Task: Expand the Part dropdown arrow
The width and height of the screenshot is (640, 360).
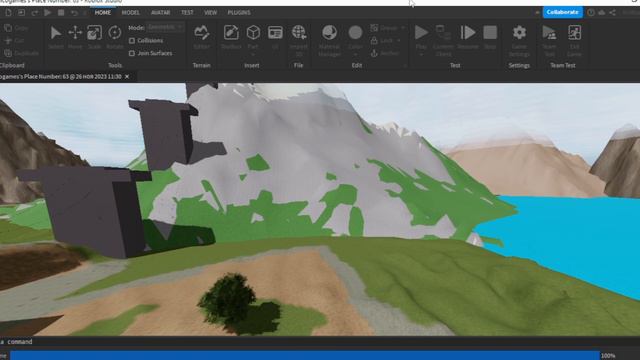Action: click(x=253, y=54)
